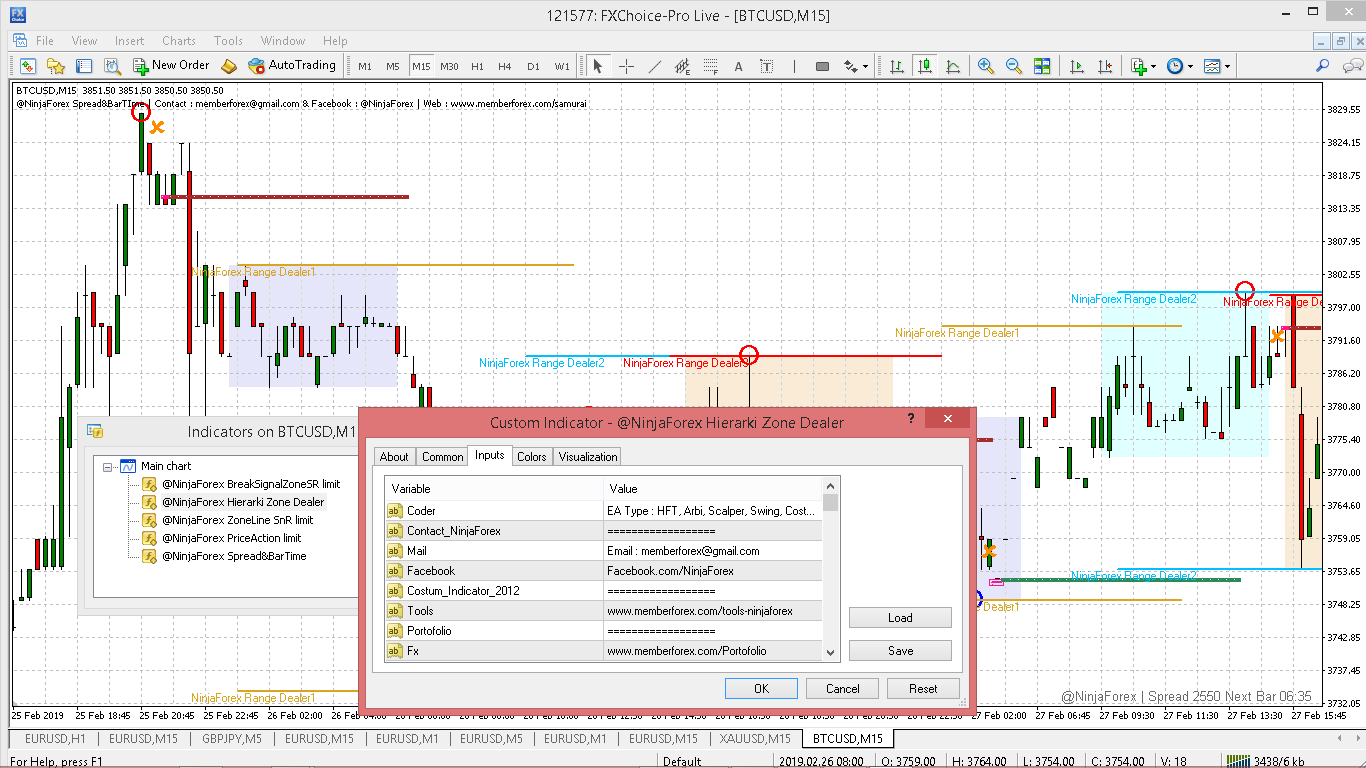Open the Insert menu
This screenshot has width=1366, height=768.
[130, 41]
